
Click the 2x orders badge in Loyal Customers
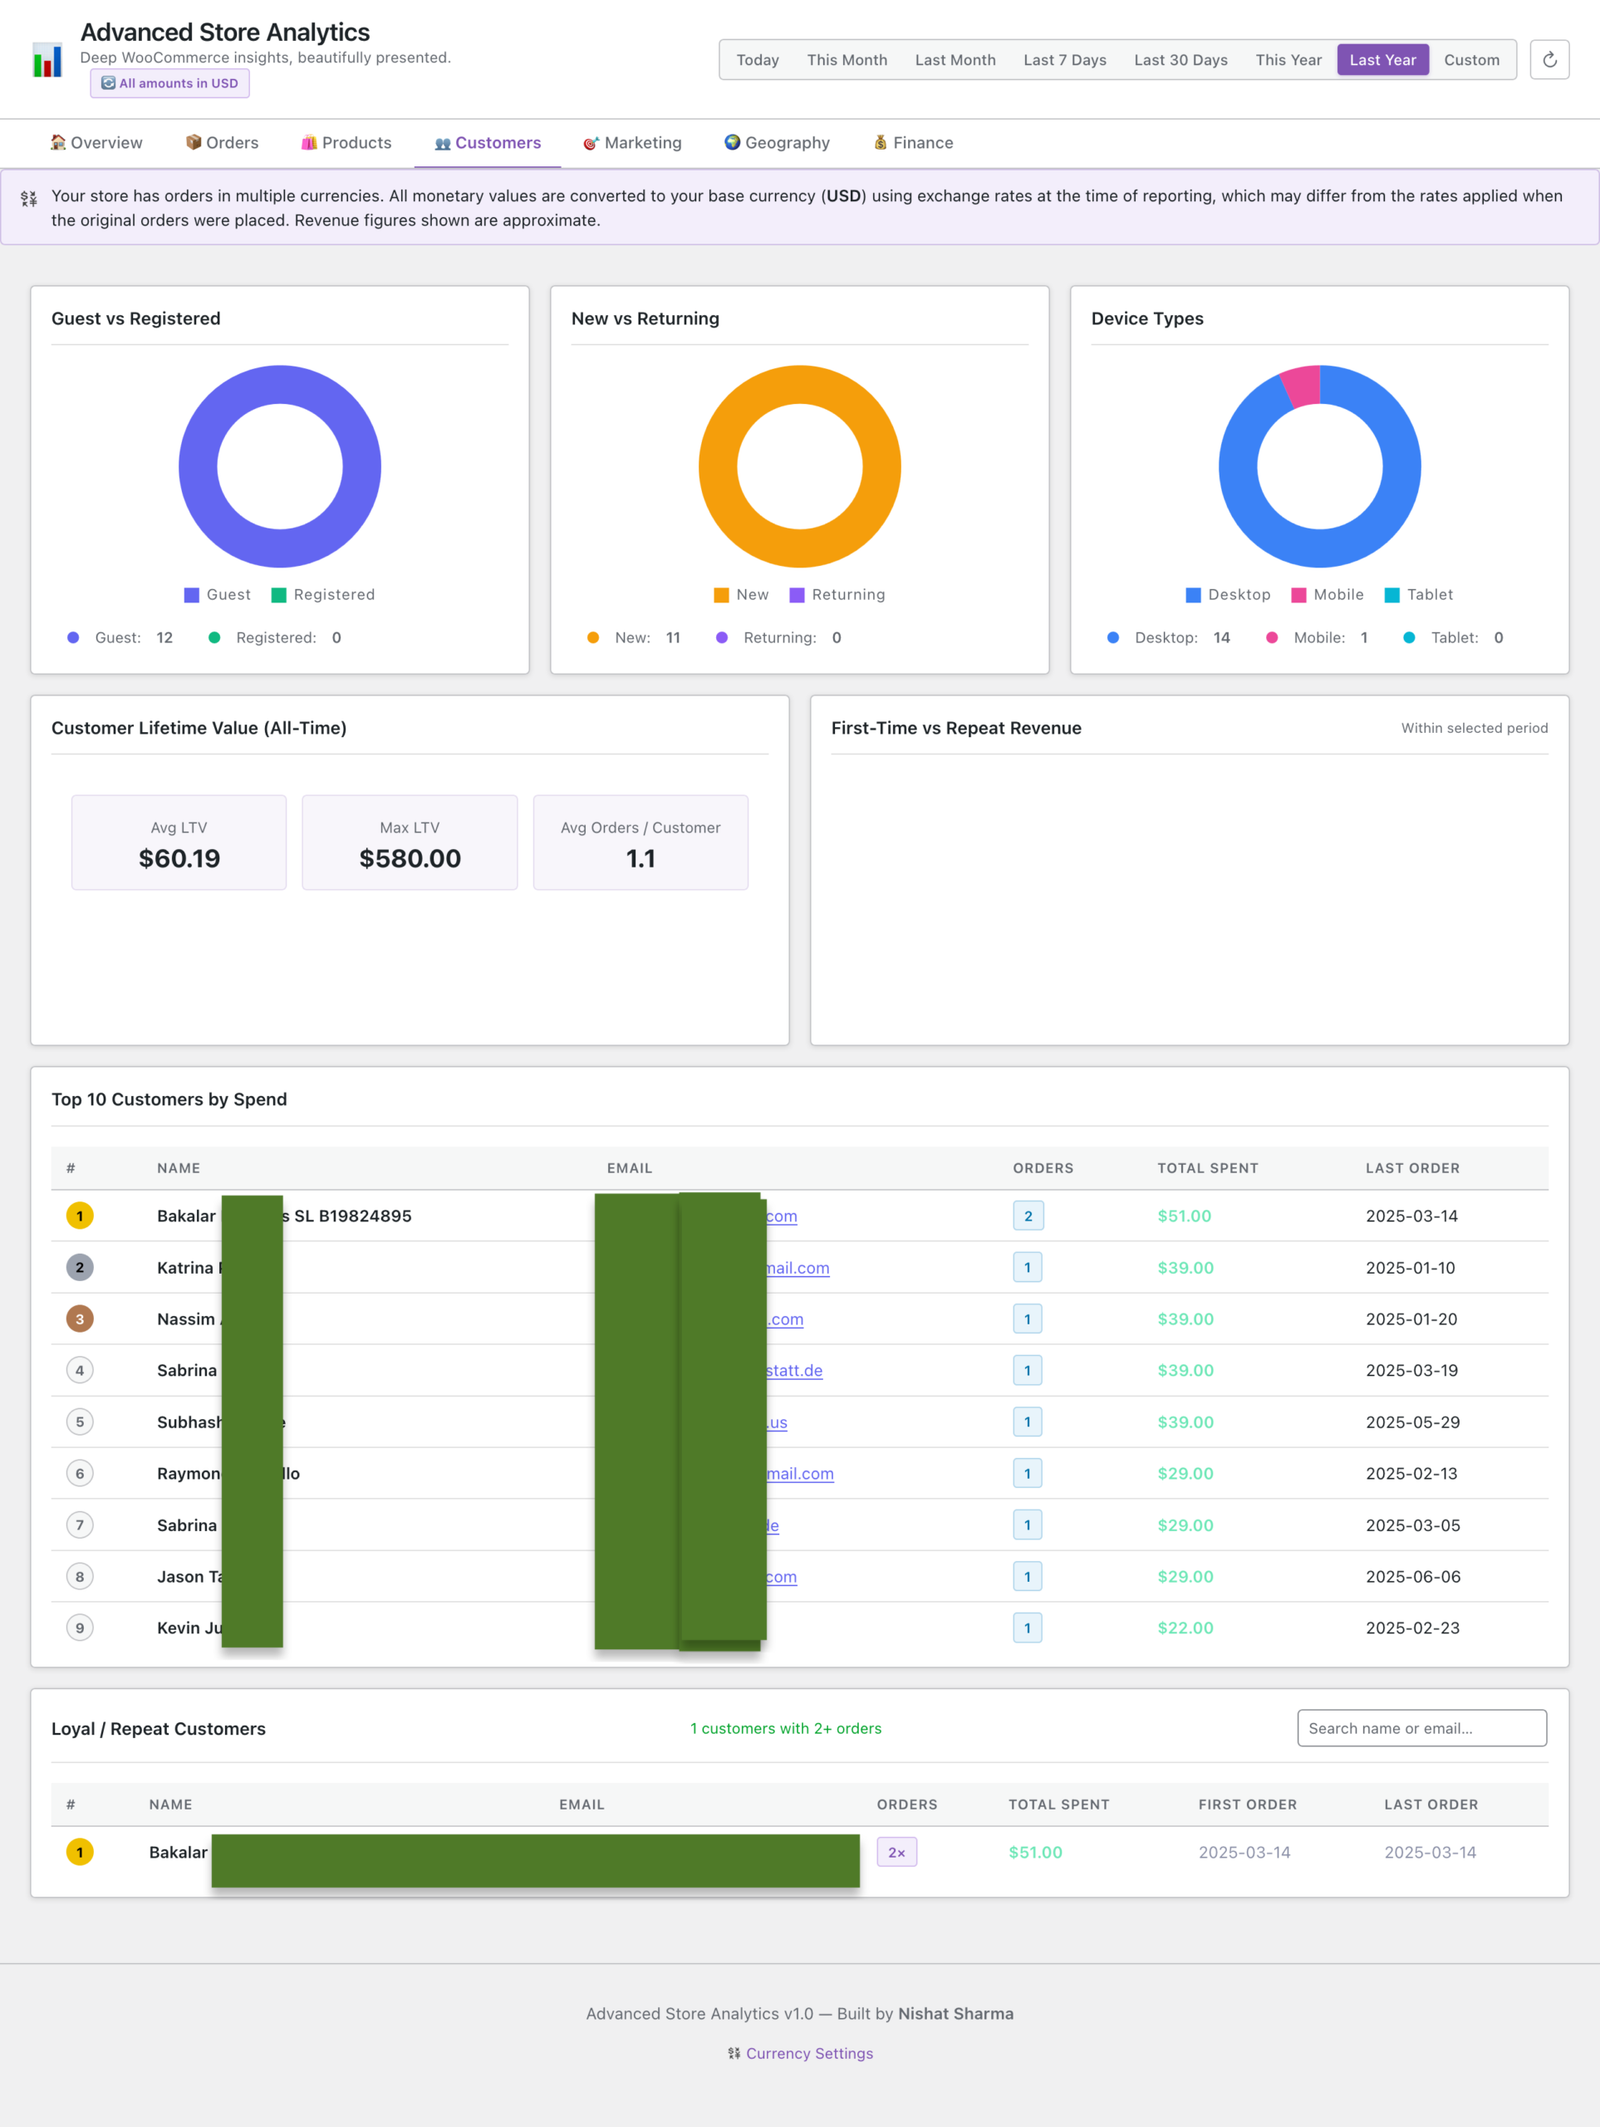[897, 1852]
